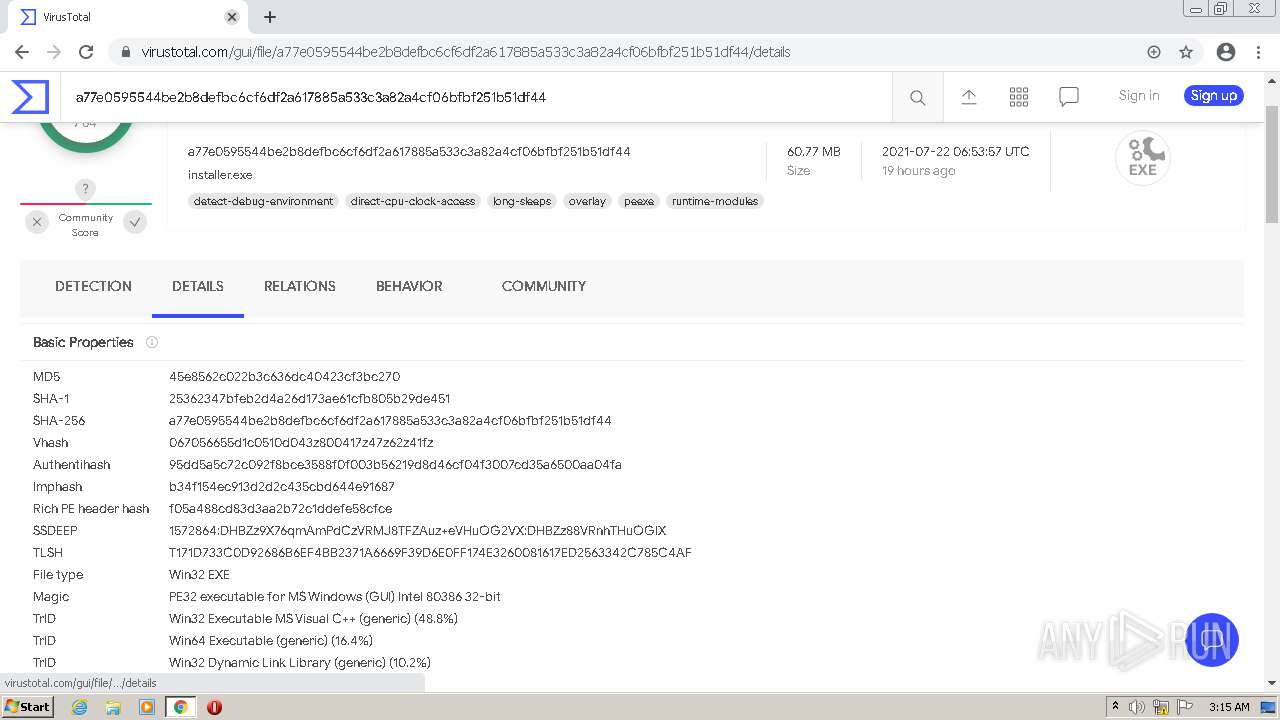Image resolution: width=1280 pixels, height=720 pixels.
Task: Switch to the DETECTION tab
Action: [93, 286]
